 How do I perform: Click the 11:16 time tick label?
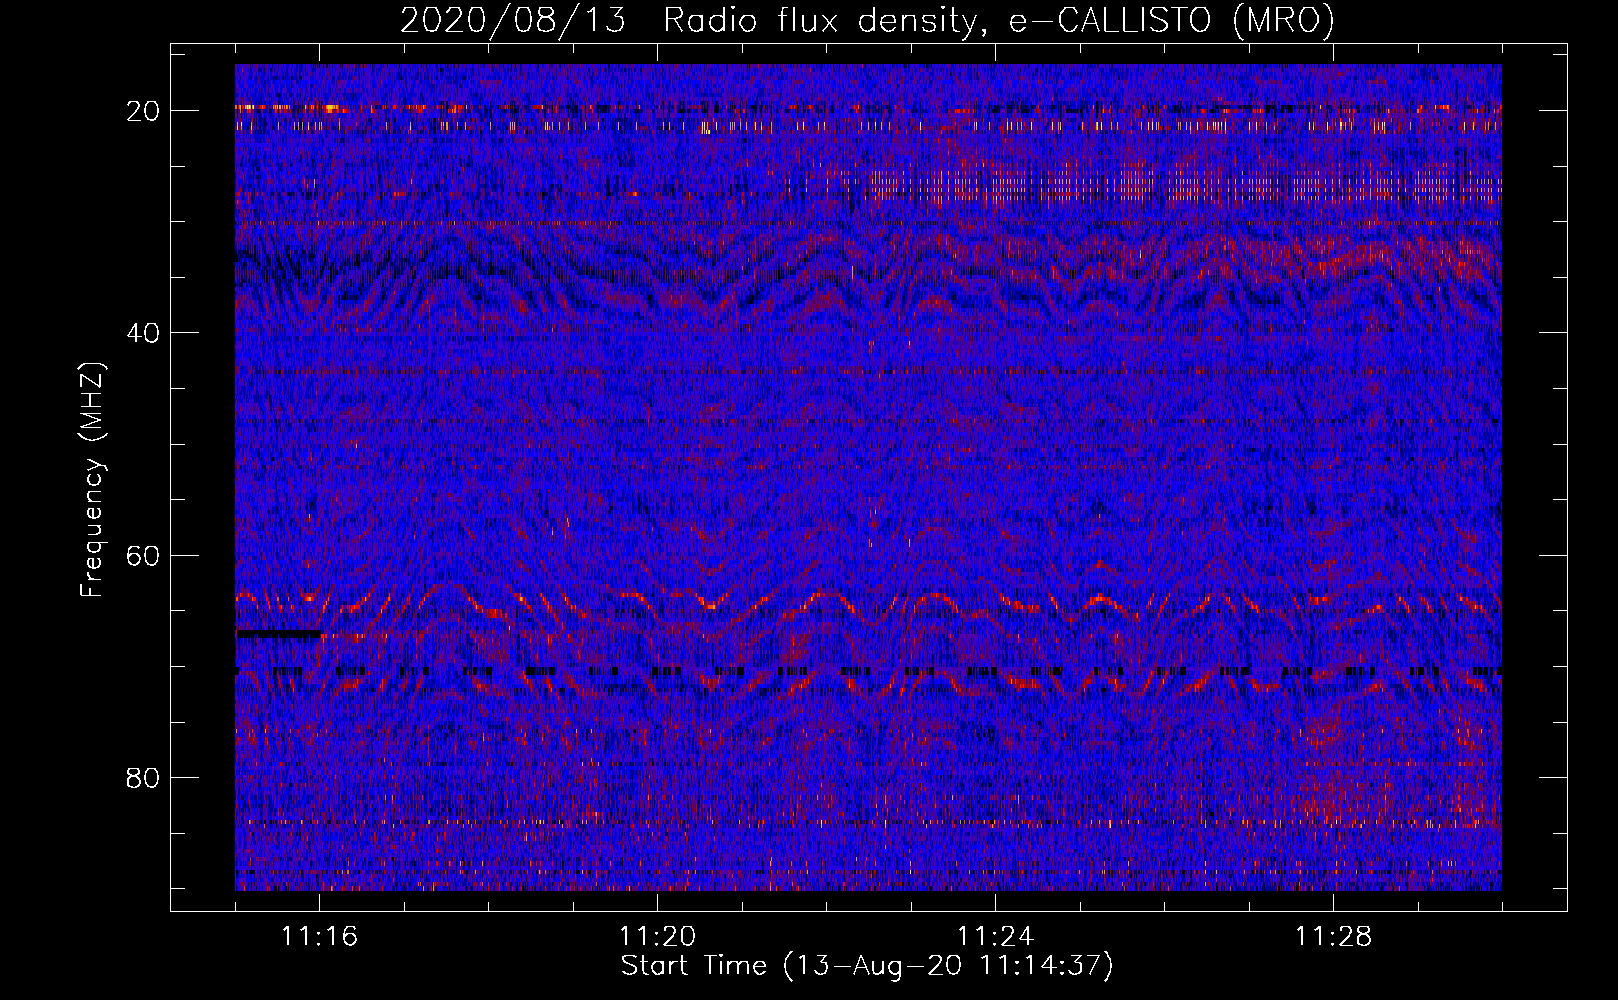tap(320, 936)
